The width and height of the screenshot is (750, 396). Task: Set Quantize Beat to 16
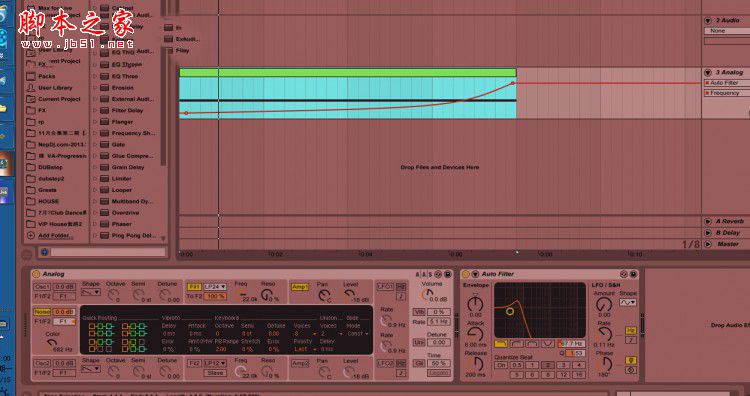tap(579, 375)
